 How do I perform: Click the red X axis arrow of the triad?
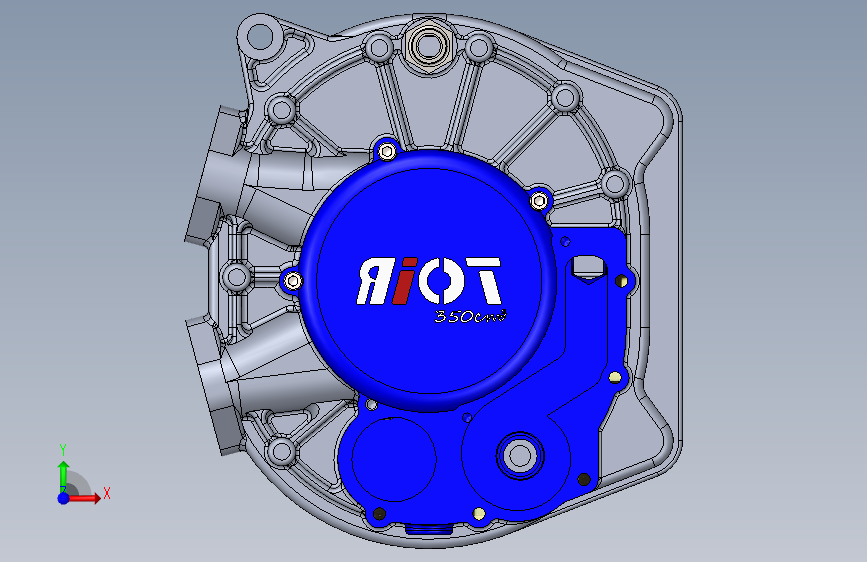tap(84, 498)
